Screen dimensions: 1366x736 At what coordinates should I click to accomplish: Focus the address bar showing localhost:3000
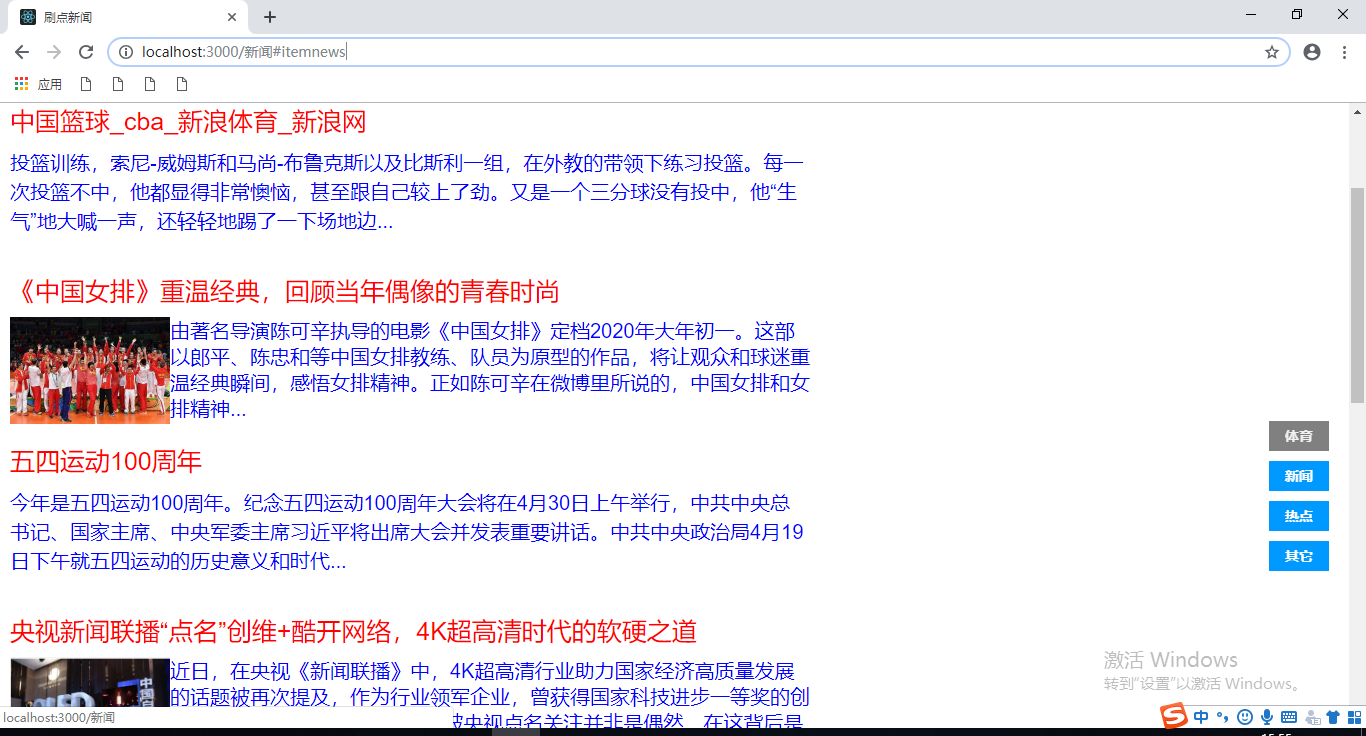[x=698, y=52]
